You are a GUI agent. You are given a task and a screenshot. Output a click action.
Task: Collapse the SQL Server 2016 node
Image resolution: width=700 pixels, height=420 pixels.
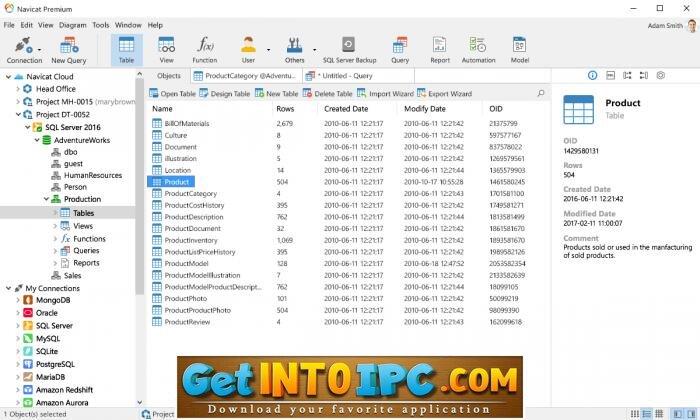click(28, 127)
